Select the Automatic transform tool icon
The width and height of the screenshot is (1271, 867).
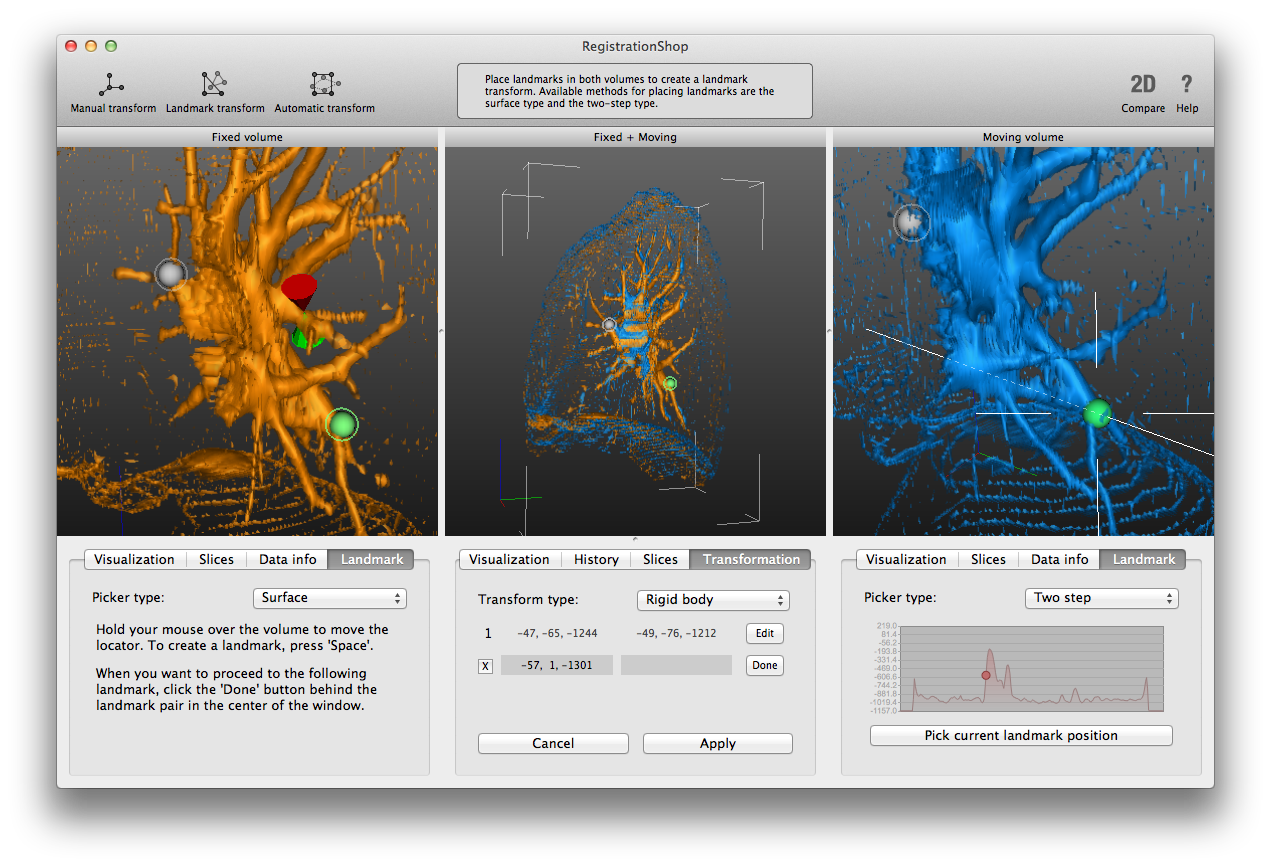tap(324, 85)
